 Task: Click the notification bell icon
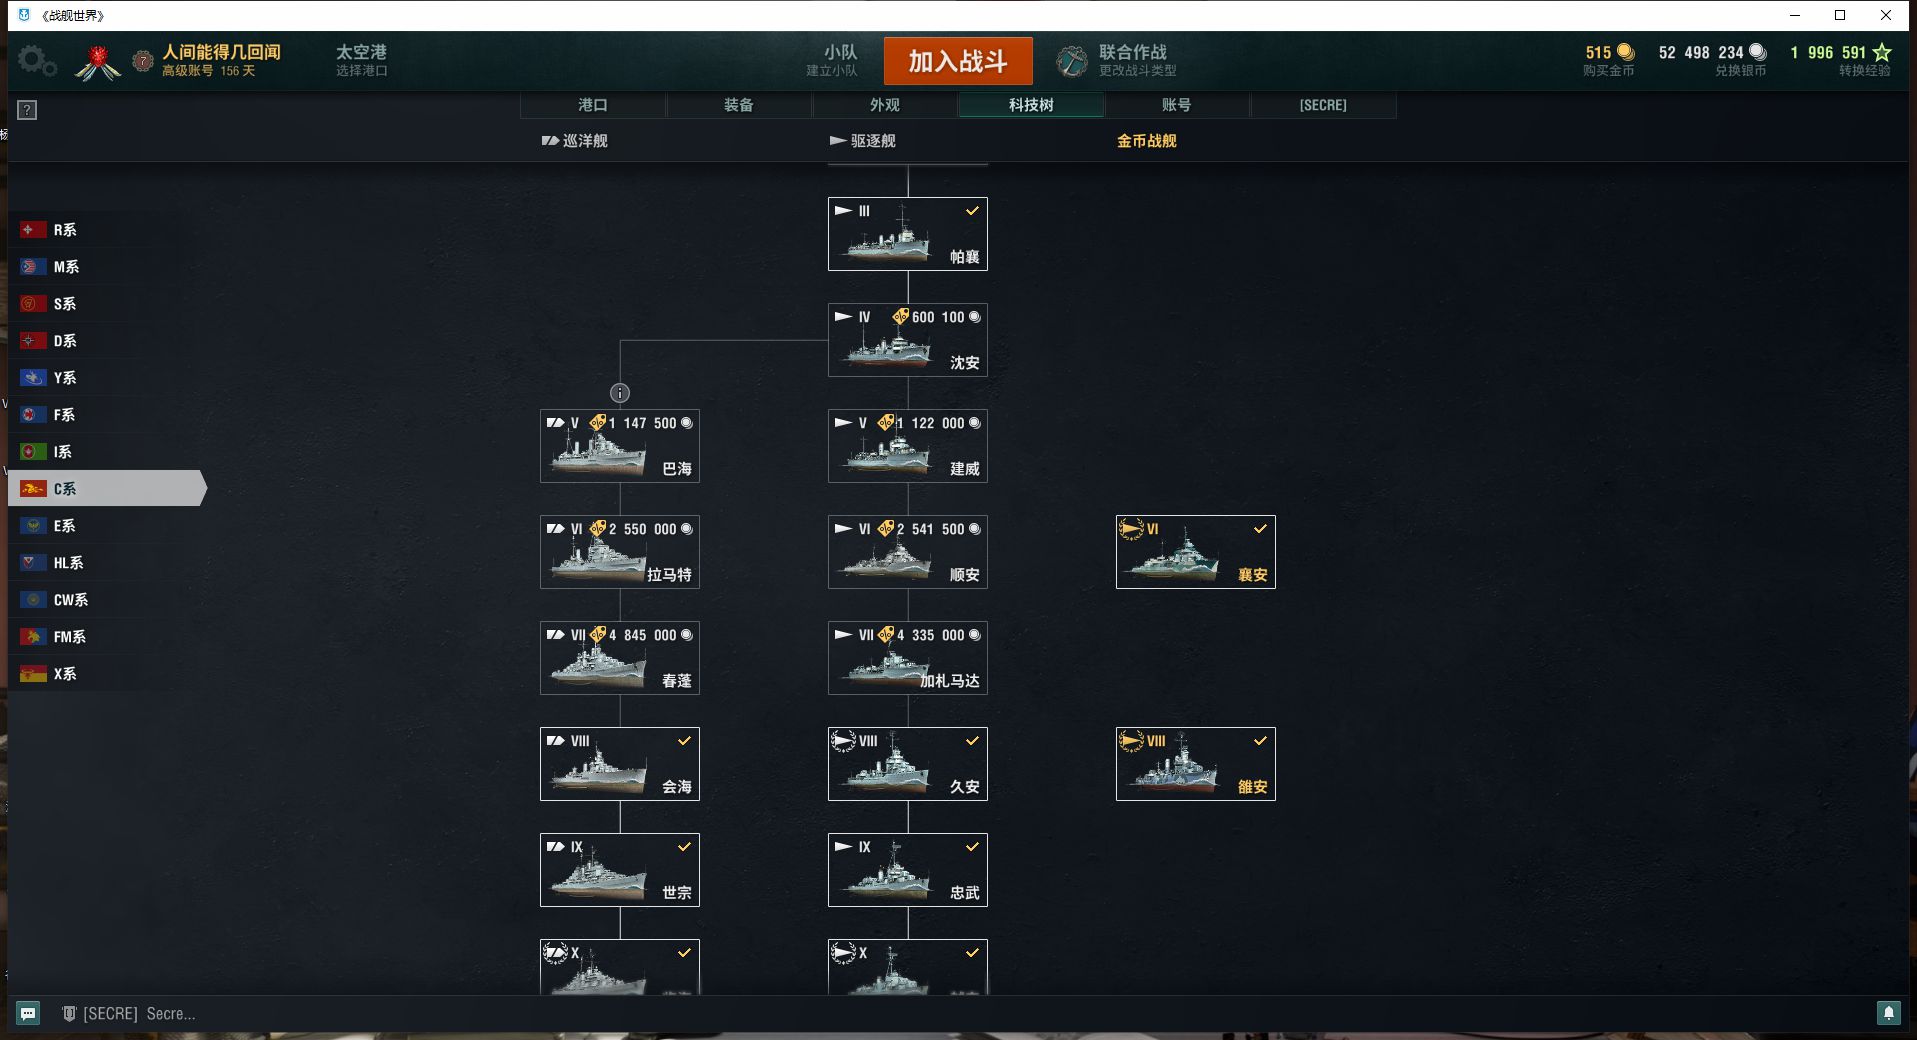coord(1888,1013)
